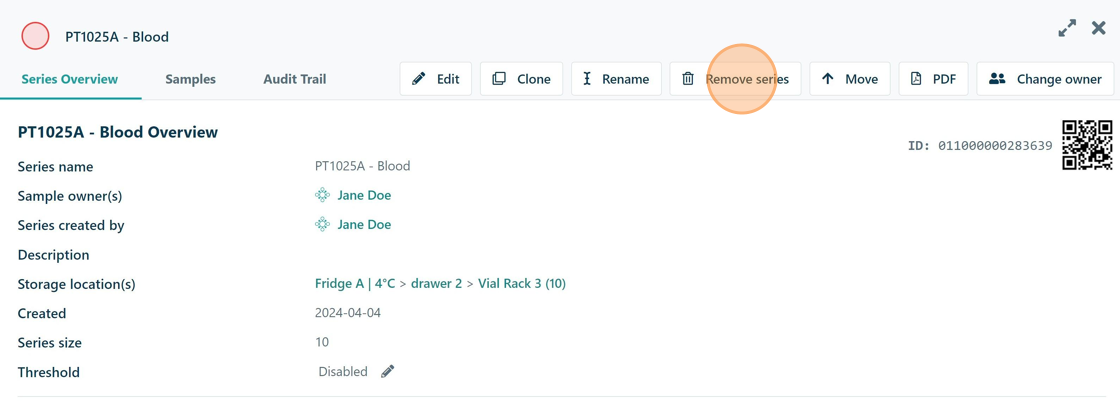
Task: Open the Change owner dialog
Action: pyautogui.click(x=1045, y=79)
